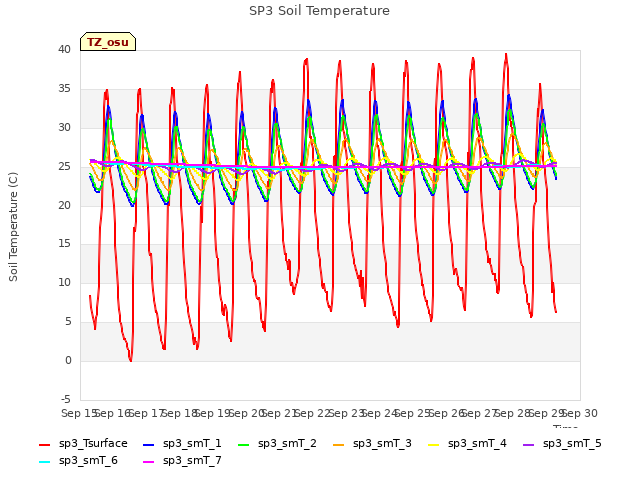The width and height of the screenshot is (640, 480).
Task: Click the 35 y-axis tick label
Action: pyautogui.click(x=64, y=89)
